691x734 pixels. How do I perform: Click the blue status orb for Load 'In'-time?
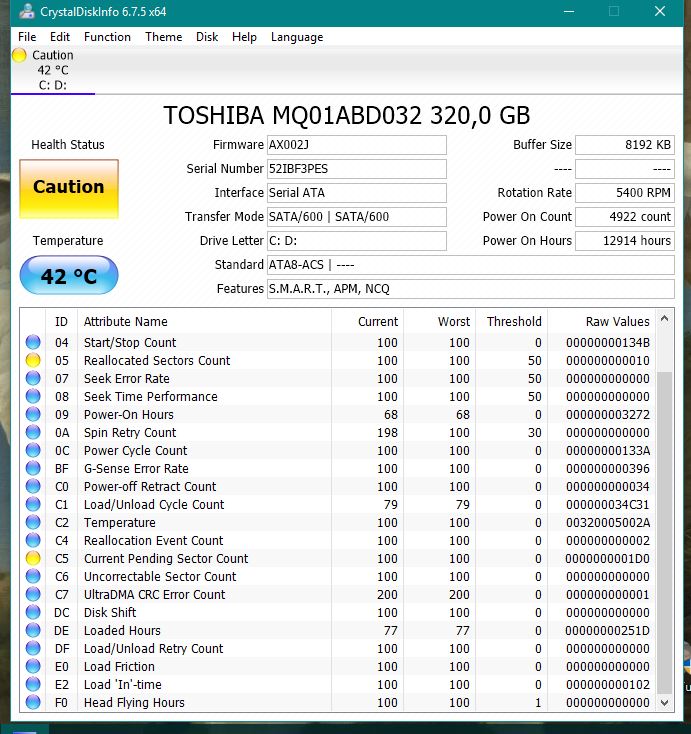pos(33,684)
